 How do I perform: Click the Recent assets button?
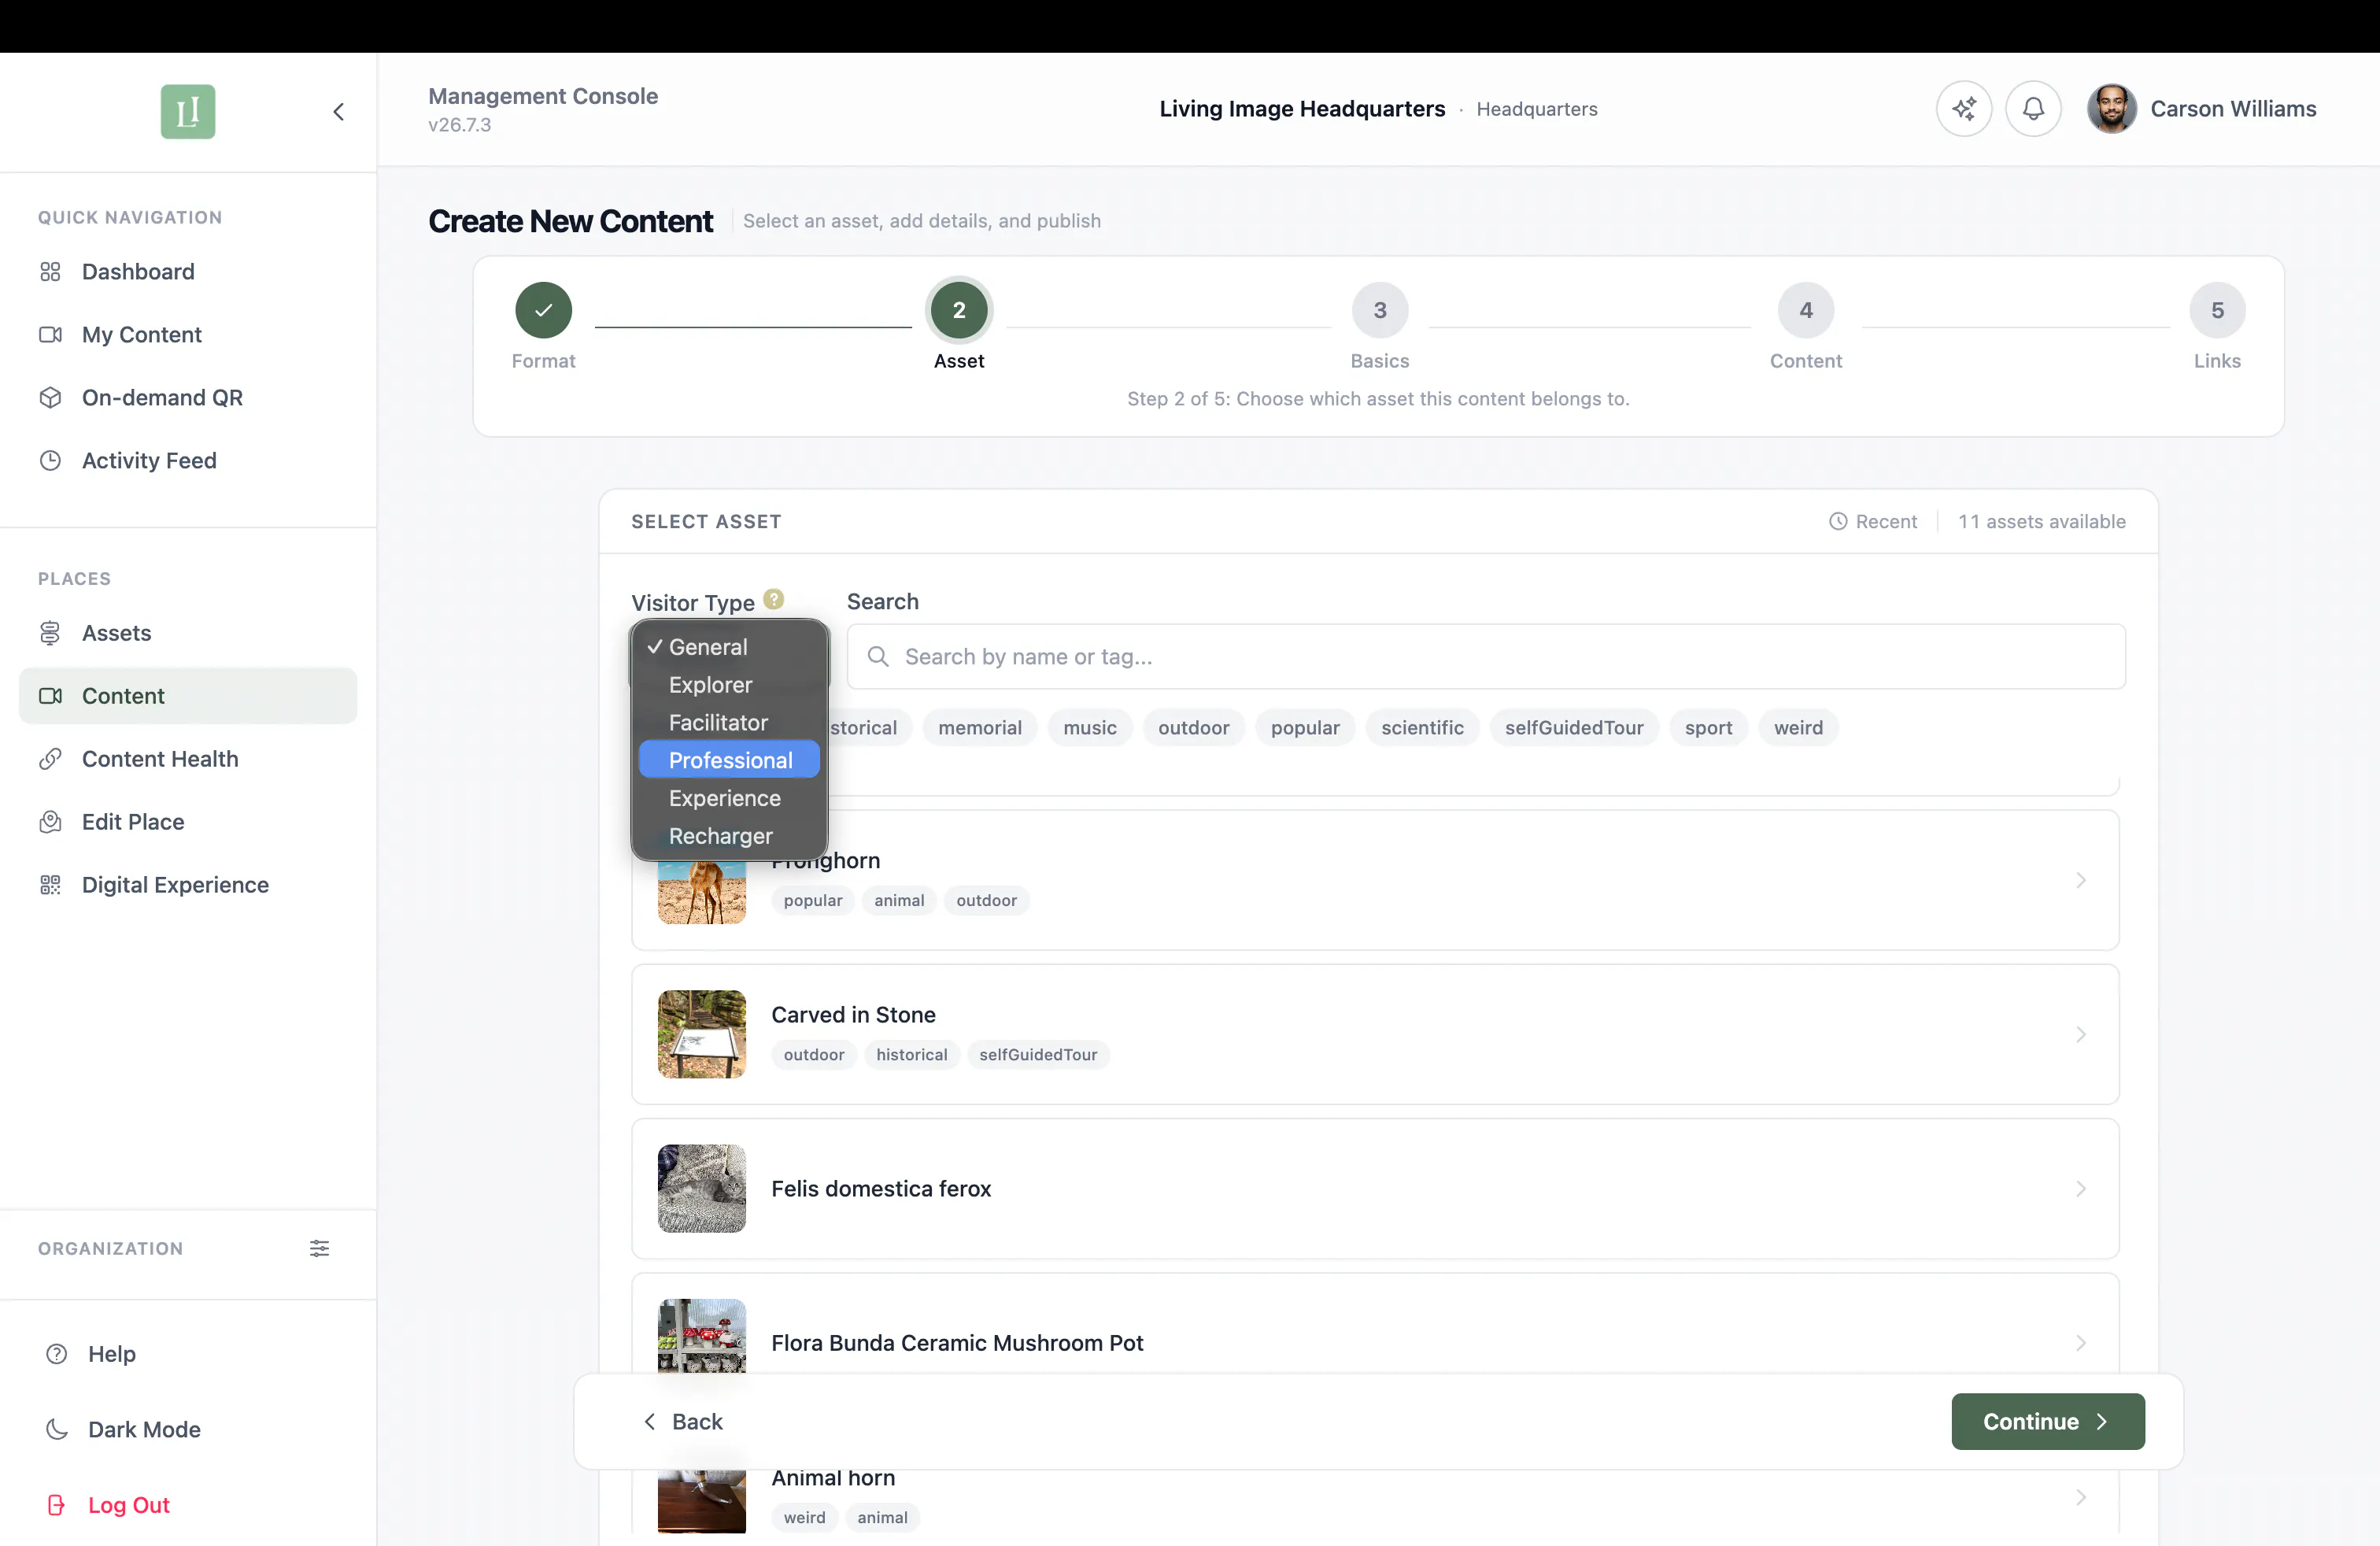[1873, 522]
